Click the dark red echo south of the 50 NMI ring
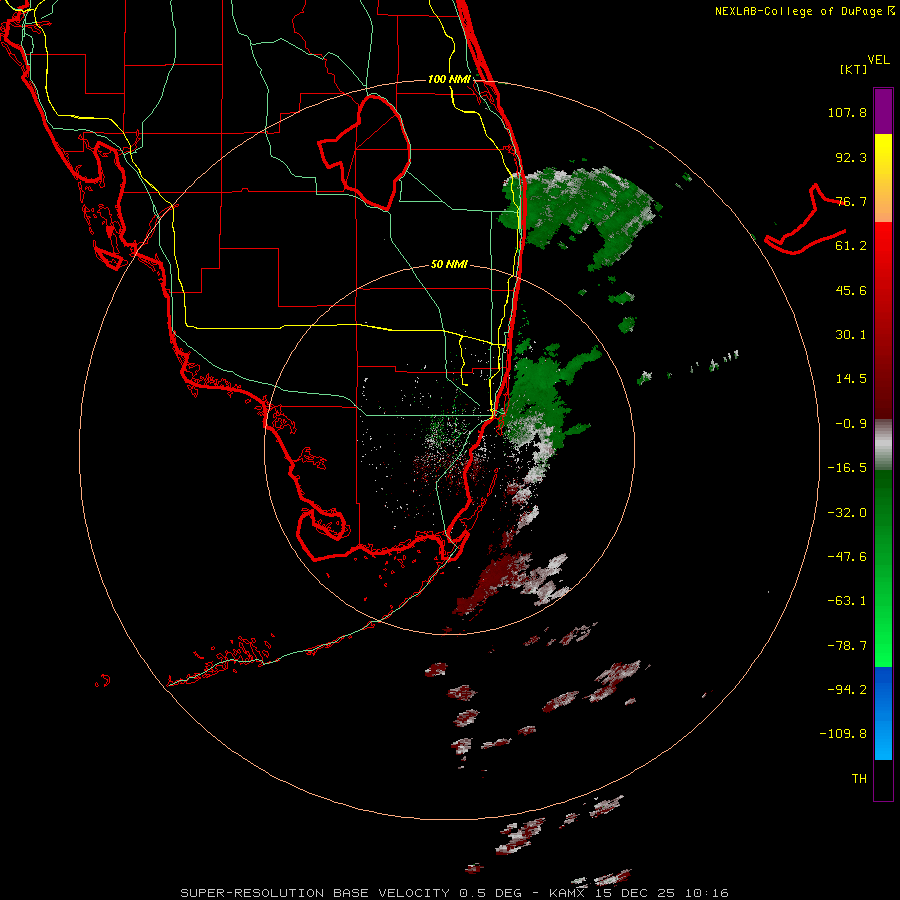 [492, 581]
